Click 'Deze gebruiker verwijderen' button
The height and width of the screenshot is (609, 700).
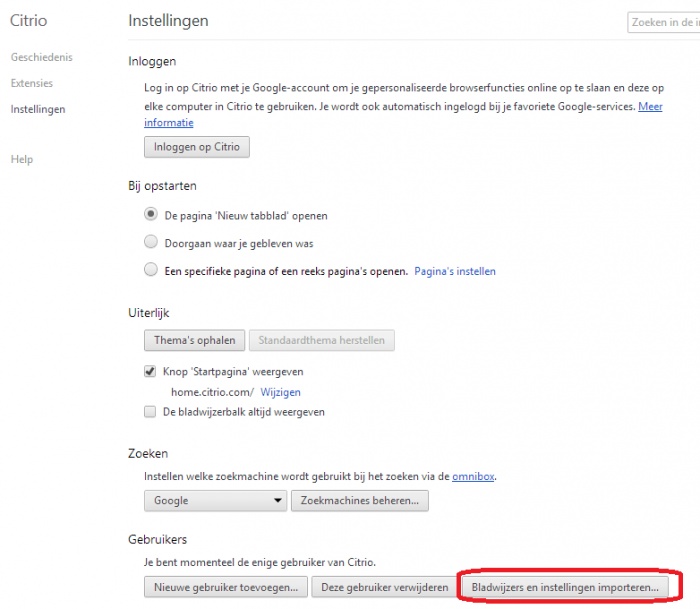pyautogui.click(x=385, y=587)
